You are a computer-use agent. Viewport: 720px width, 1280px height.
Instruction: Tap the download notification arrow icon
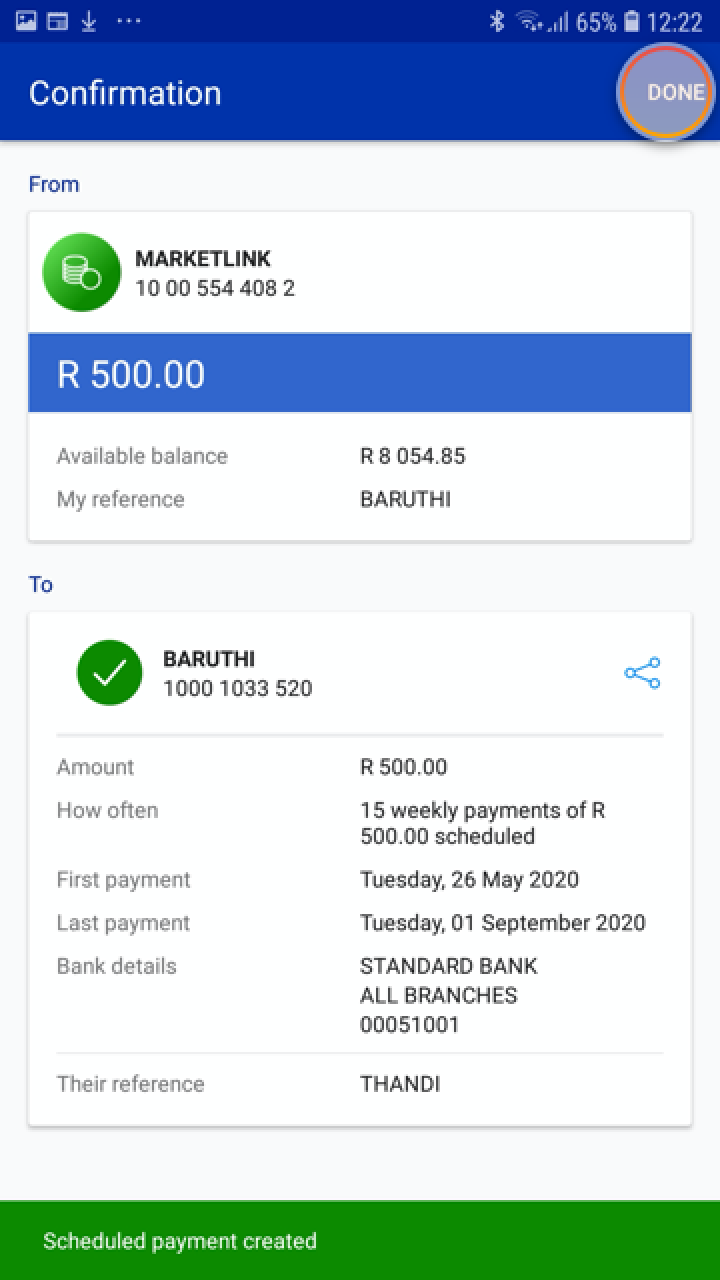pos(89,21)
